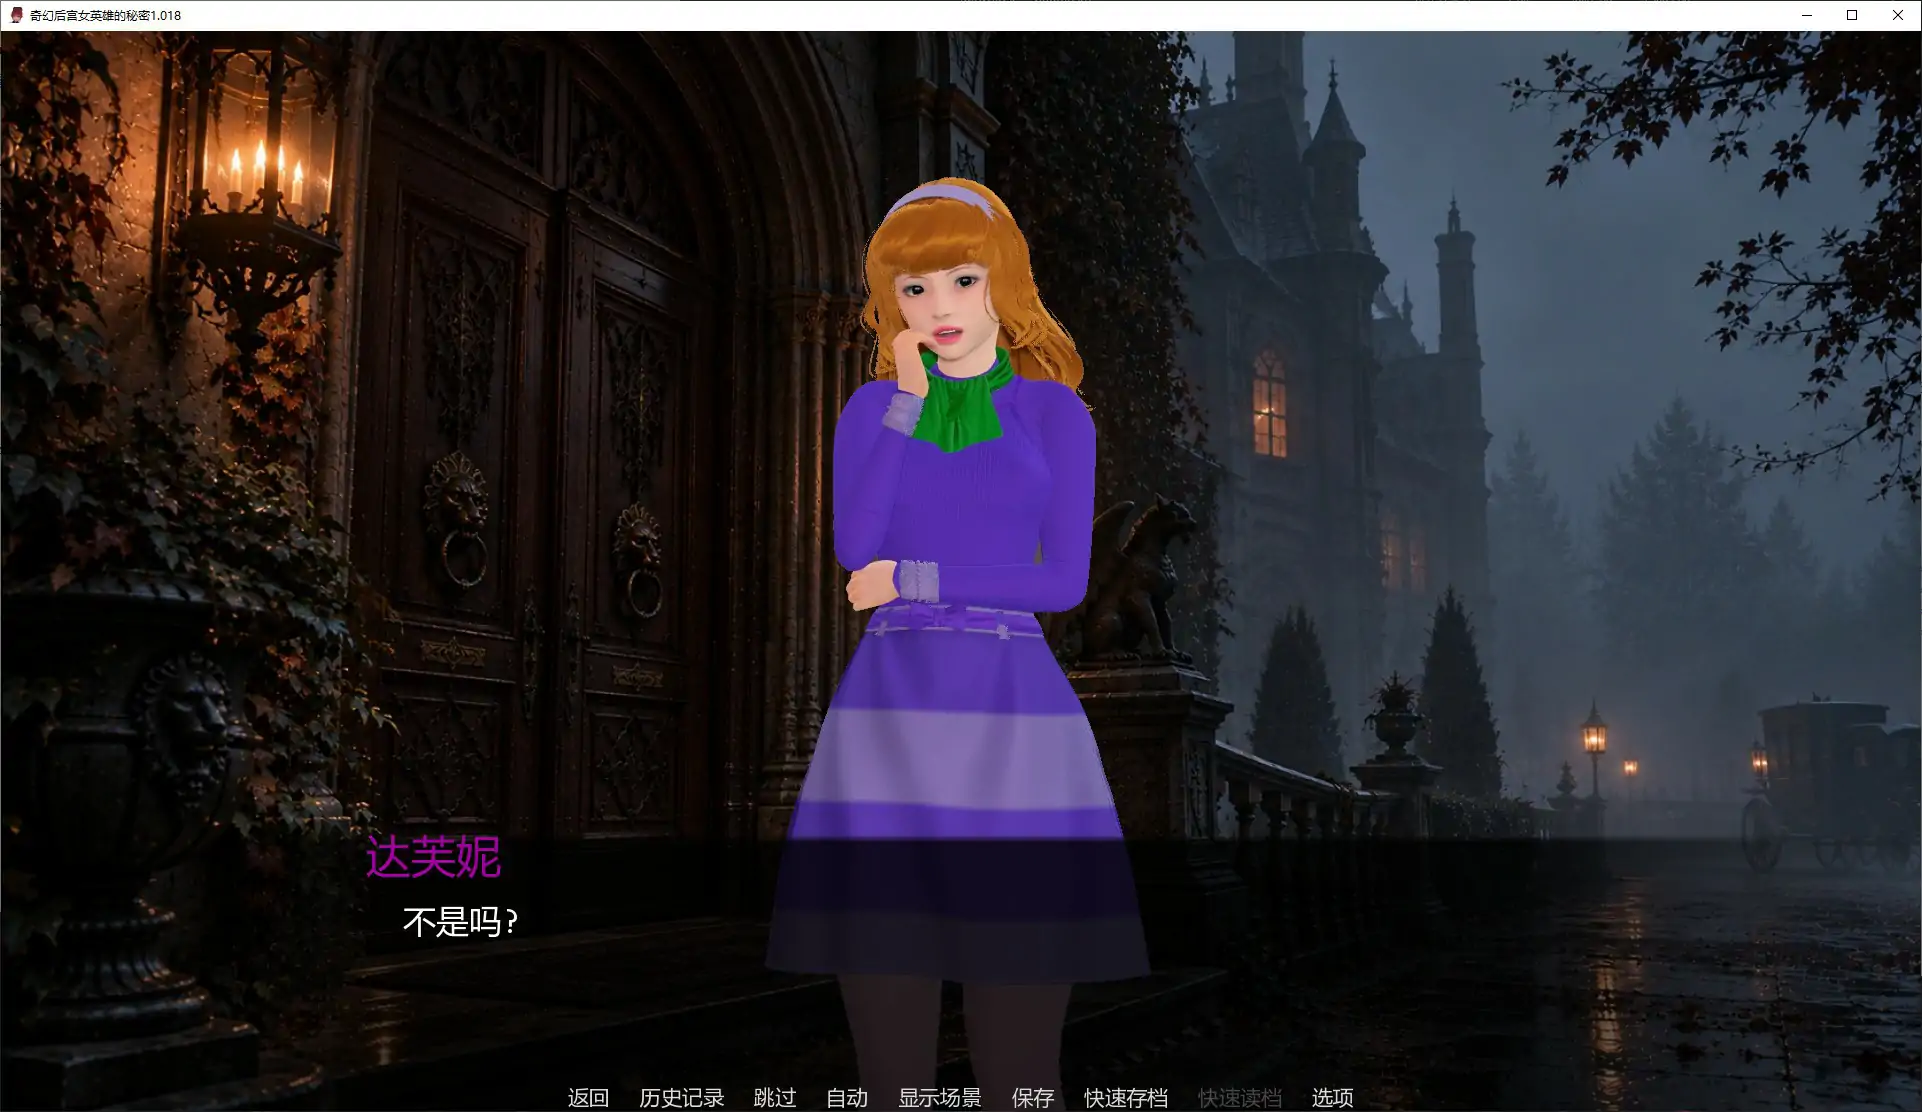The image size is (1922, 1112).
Task: Click the game icon in the title bar
Action: [16, 15]
